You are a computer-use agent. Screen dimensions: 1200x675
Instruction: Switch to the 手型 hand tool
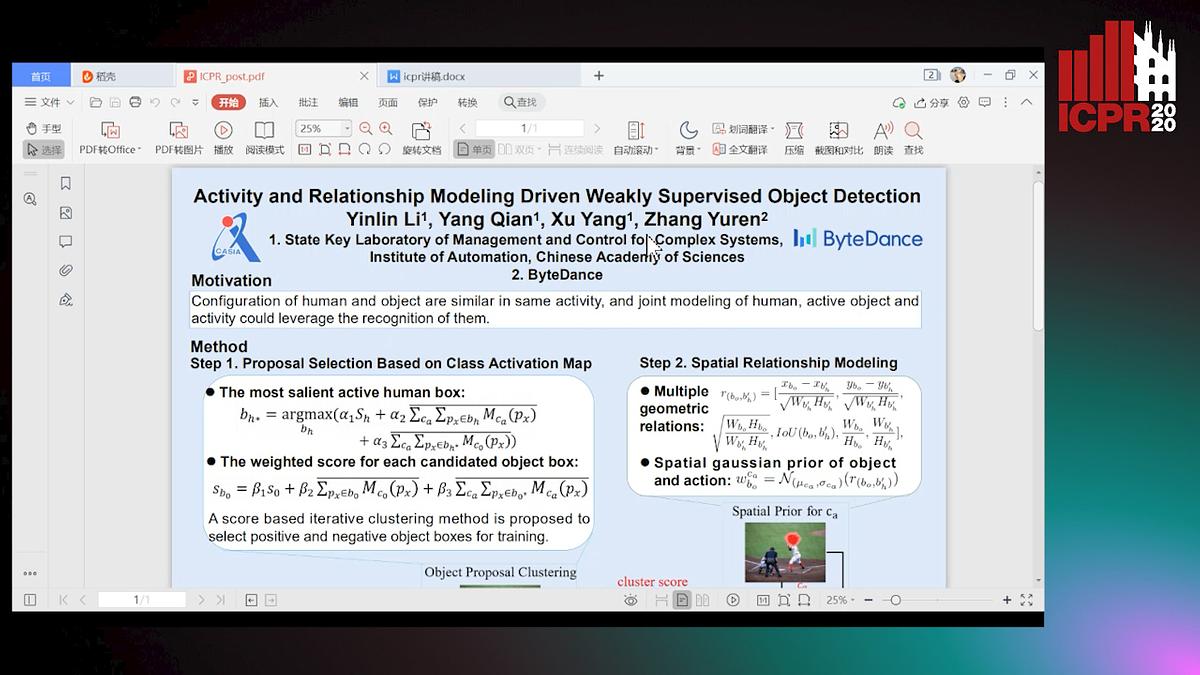click(42, 126)
